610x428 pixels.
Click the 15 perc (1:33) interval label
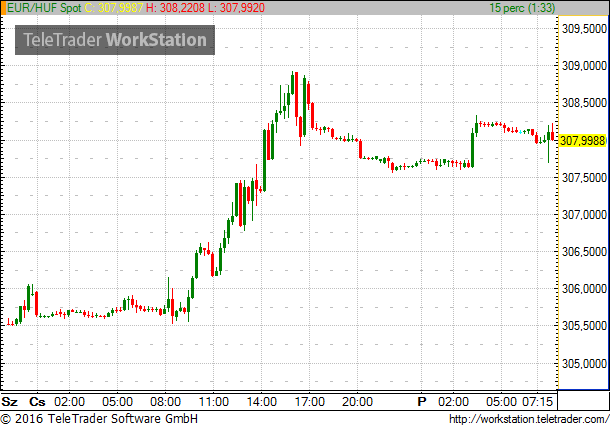click(x=522, y=7)
